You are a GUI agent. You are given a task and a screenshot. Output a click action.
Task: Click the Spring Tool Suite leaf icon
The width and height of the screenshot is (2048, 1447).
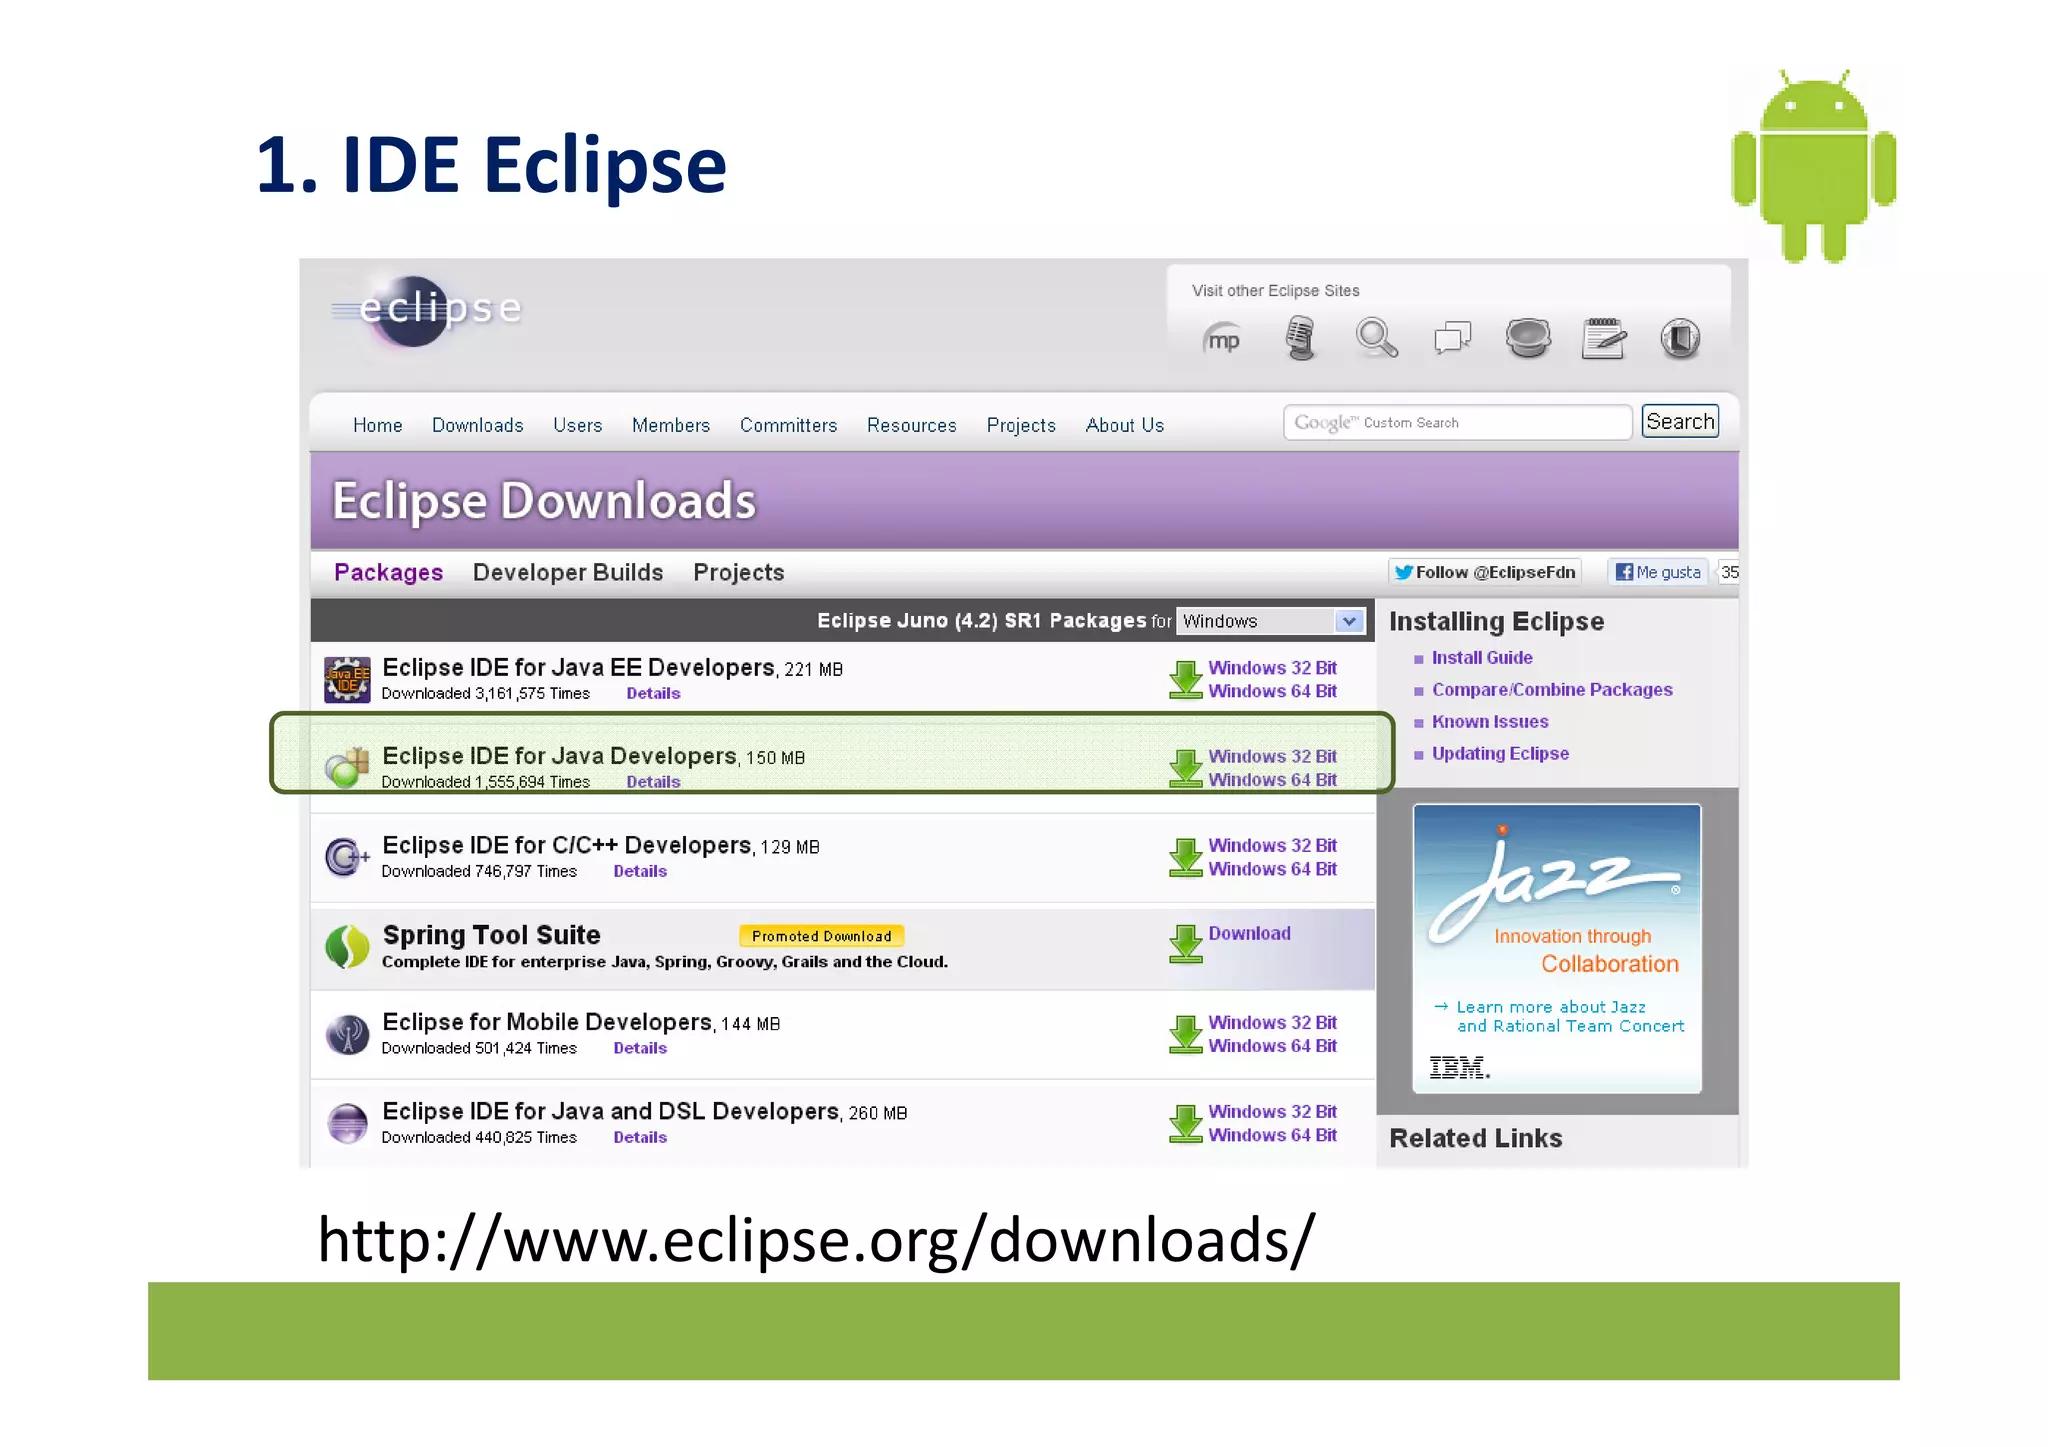tap(347, 946)
